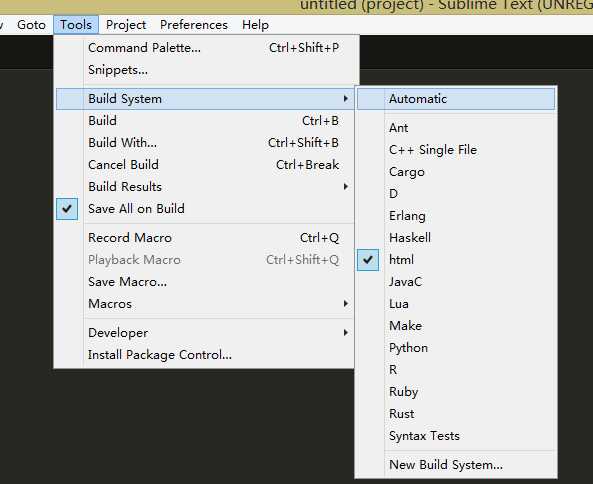
Task: Select C++ Single File build system
Action: [x=456, y=150]
